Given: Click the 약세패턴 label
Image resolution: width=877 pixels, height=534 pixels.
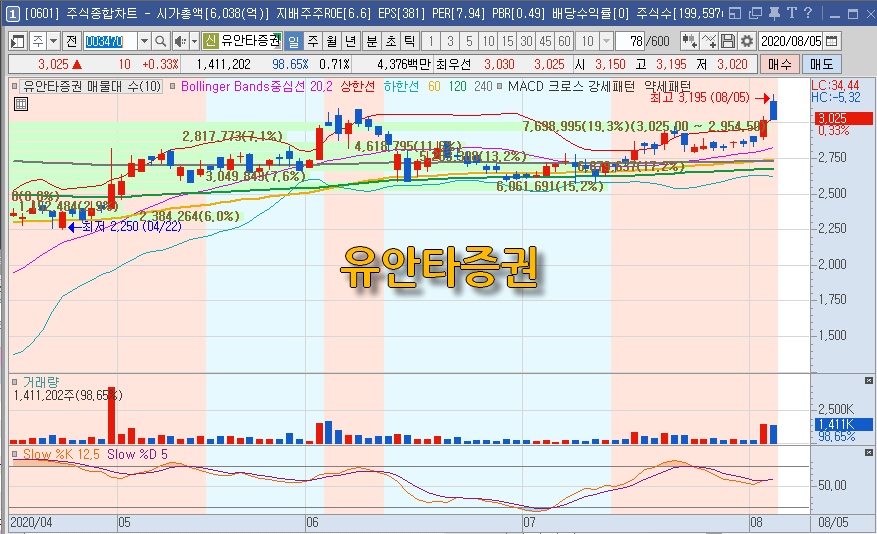Looking at the screenshot, I should 667,87.
